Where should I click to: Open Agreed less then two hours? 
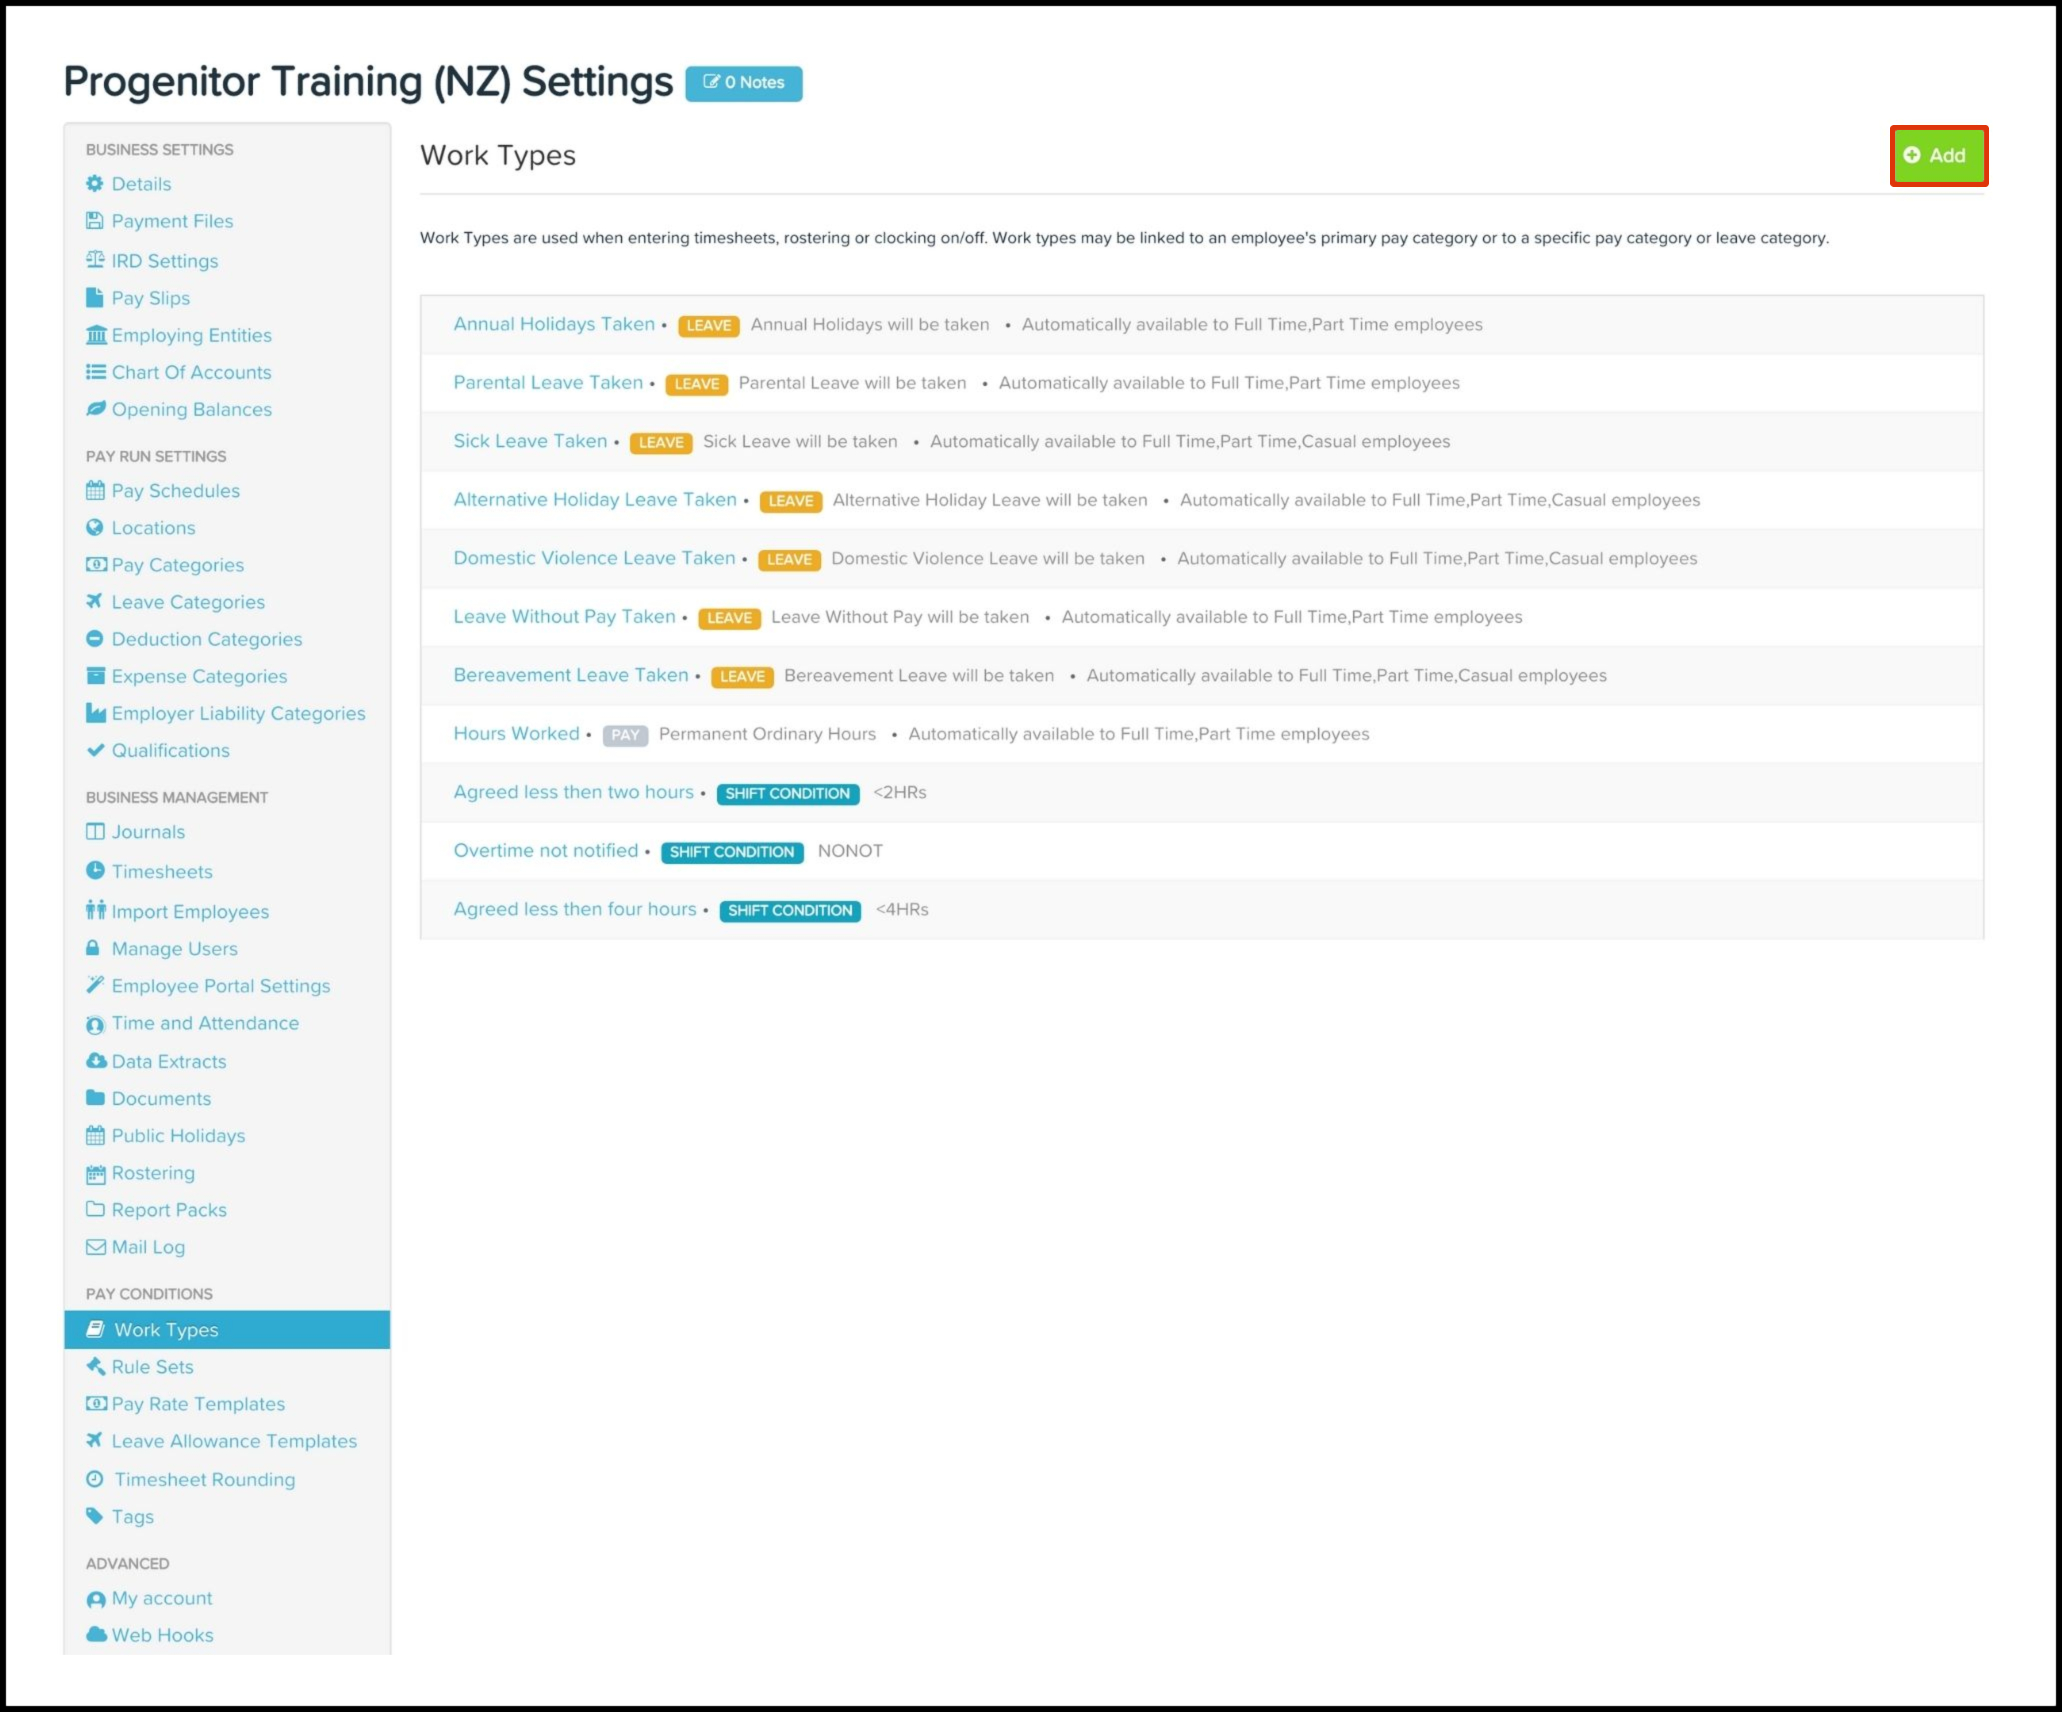coord(573,792)
